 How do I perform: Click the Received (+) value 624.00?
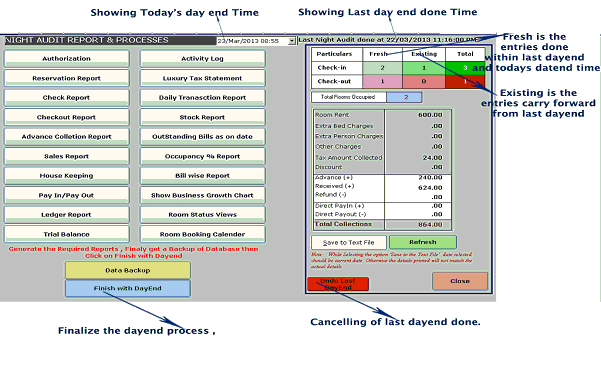[x=430, y=188]
